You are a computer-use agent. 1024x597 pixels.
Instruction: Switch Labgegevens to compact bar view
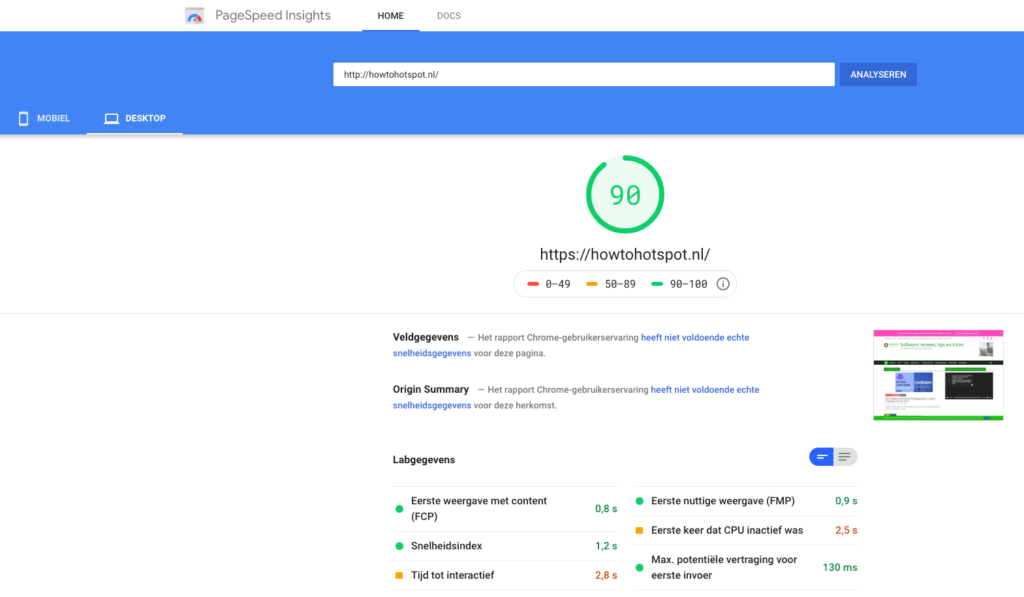click(x=821, y=457)
